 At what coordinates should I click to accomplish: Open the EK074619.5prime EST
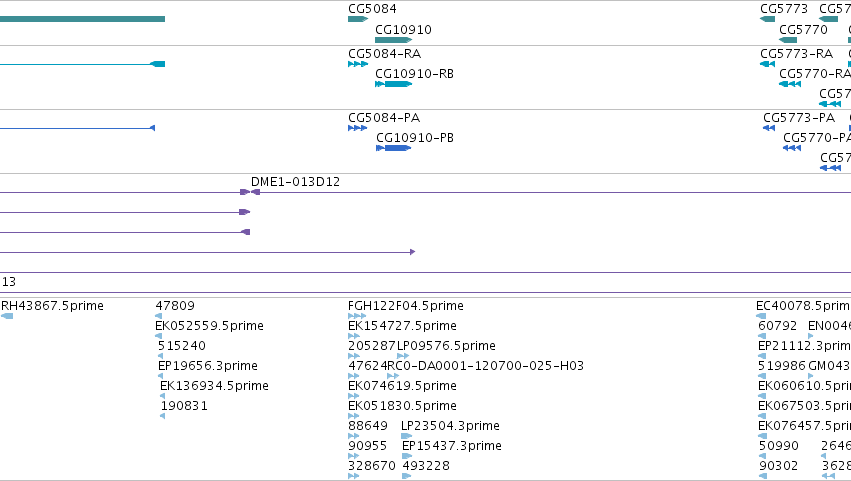(402, 386)
